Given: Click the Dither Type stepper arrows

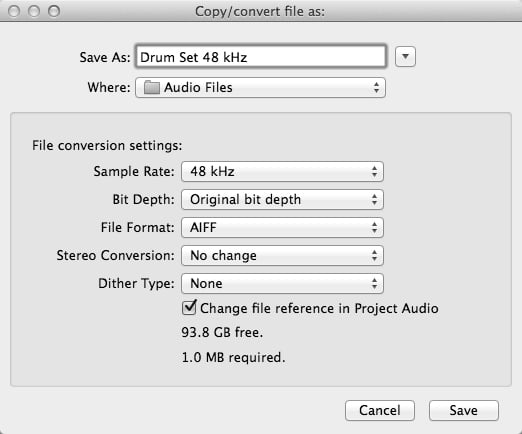Looking at the screenshot, I should point(375,284).
